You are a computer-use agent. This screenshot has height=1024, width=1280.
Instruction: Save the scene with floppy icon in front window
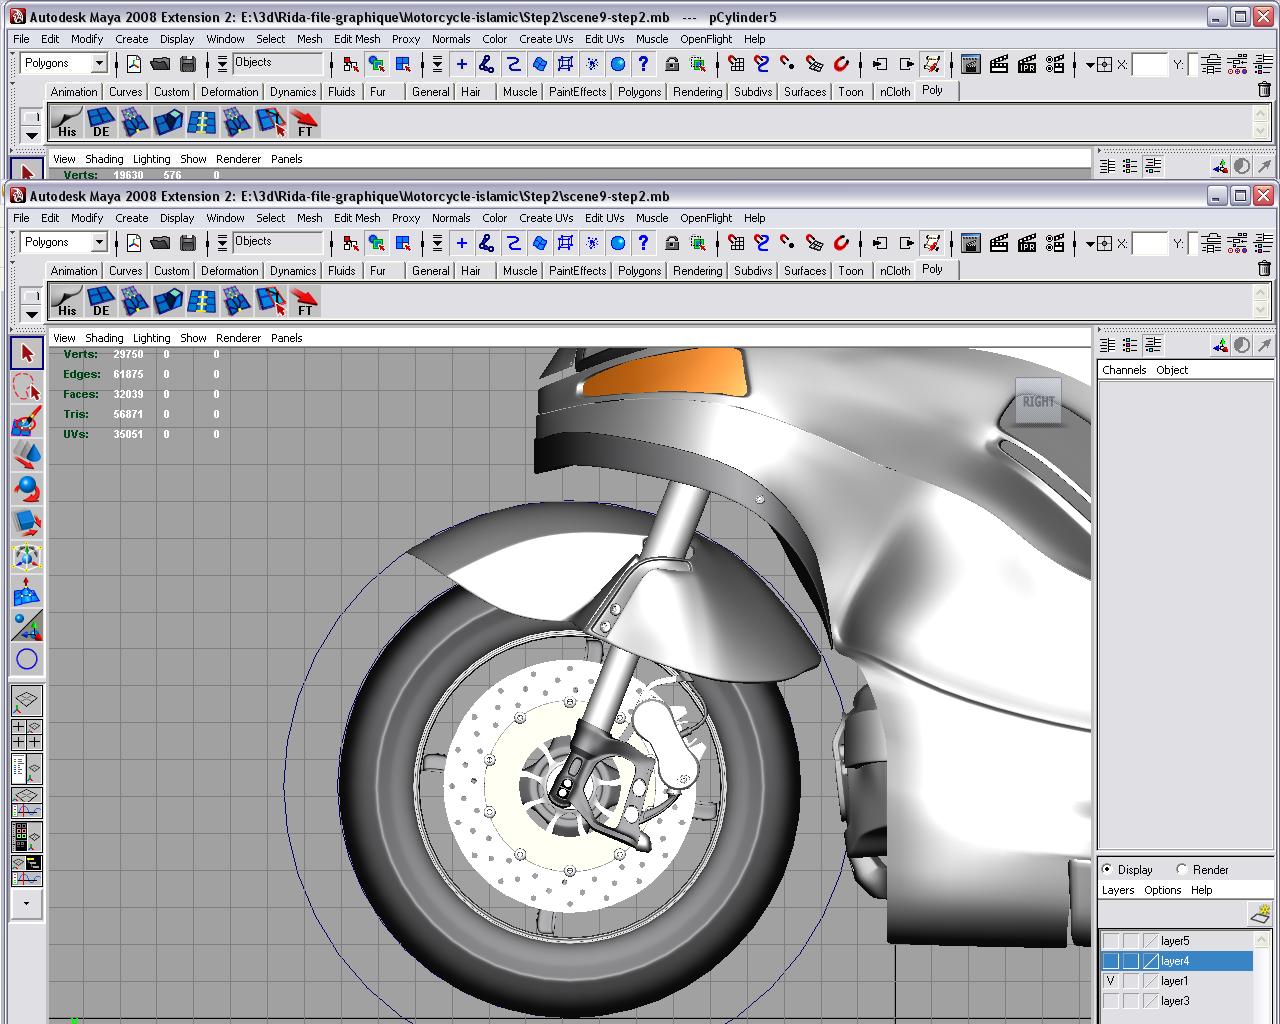[x=187, y=243]
